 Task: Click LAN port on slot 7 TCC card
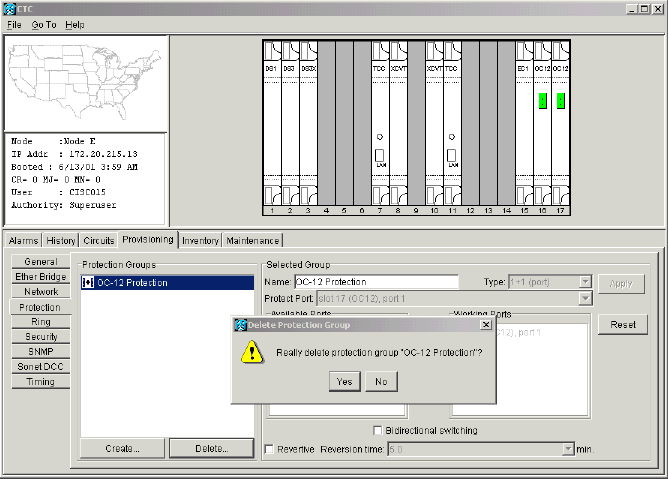(x=380, y=155)
